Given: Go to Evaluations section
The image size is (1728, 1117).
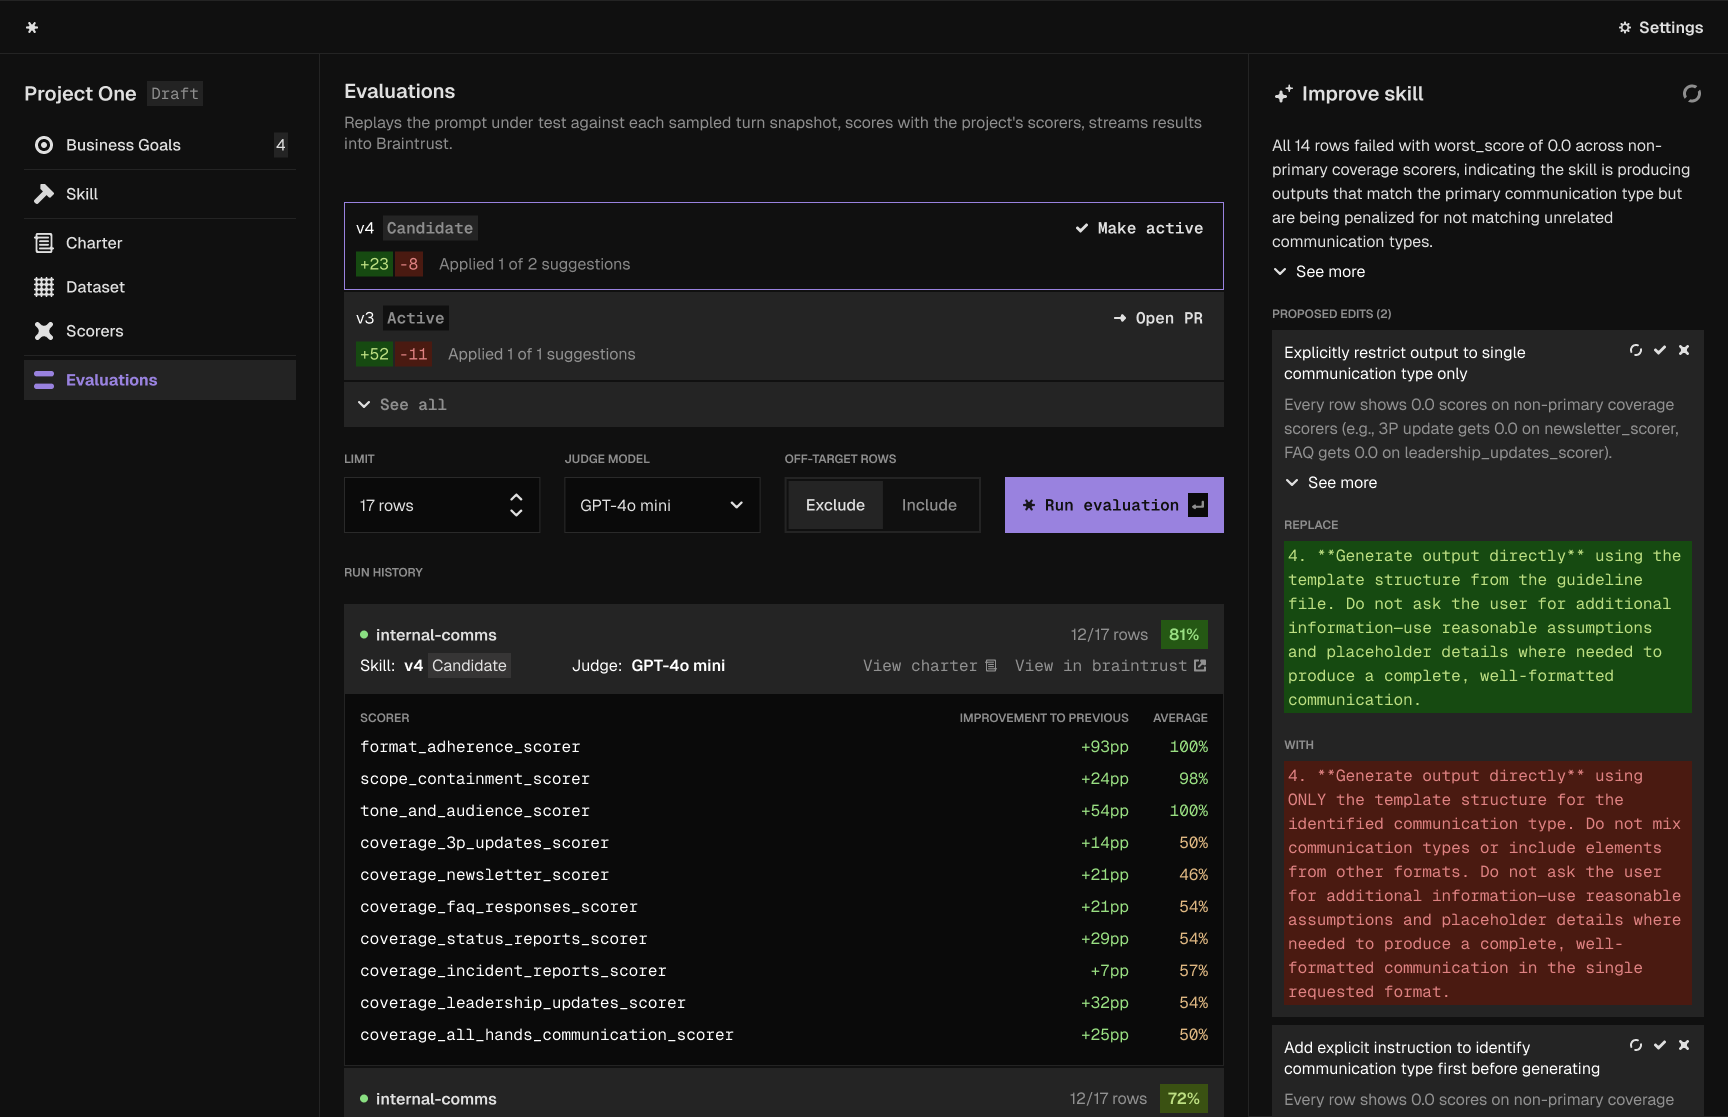Looking at the screenshot, I should click(160, 380).
